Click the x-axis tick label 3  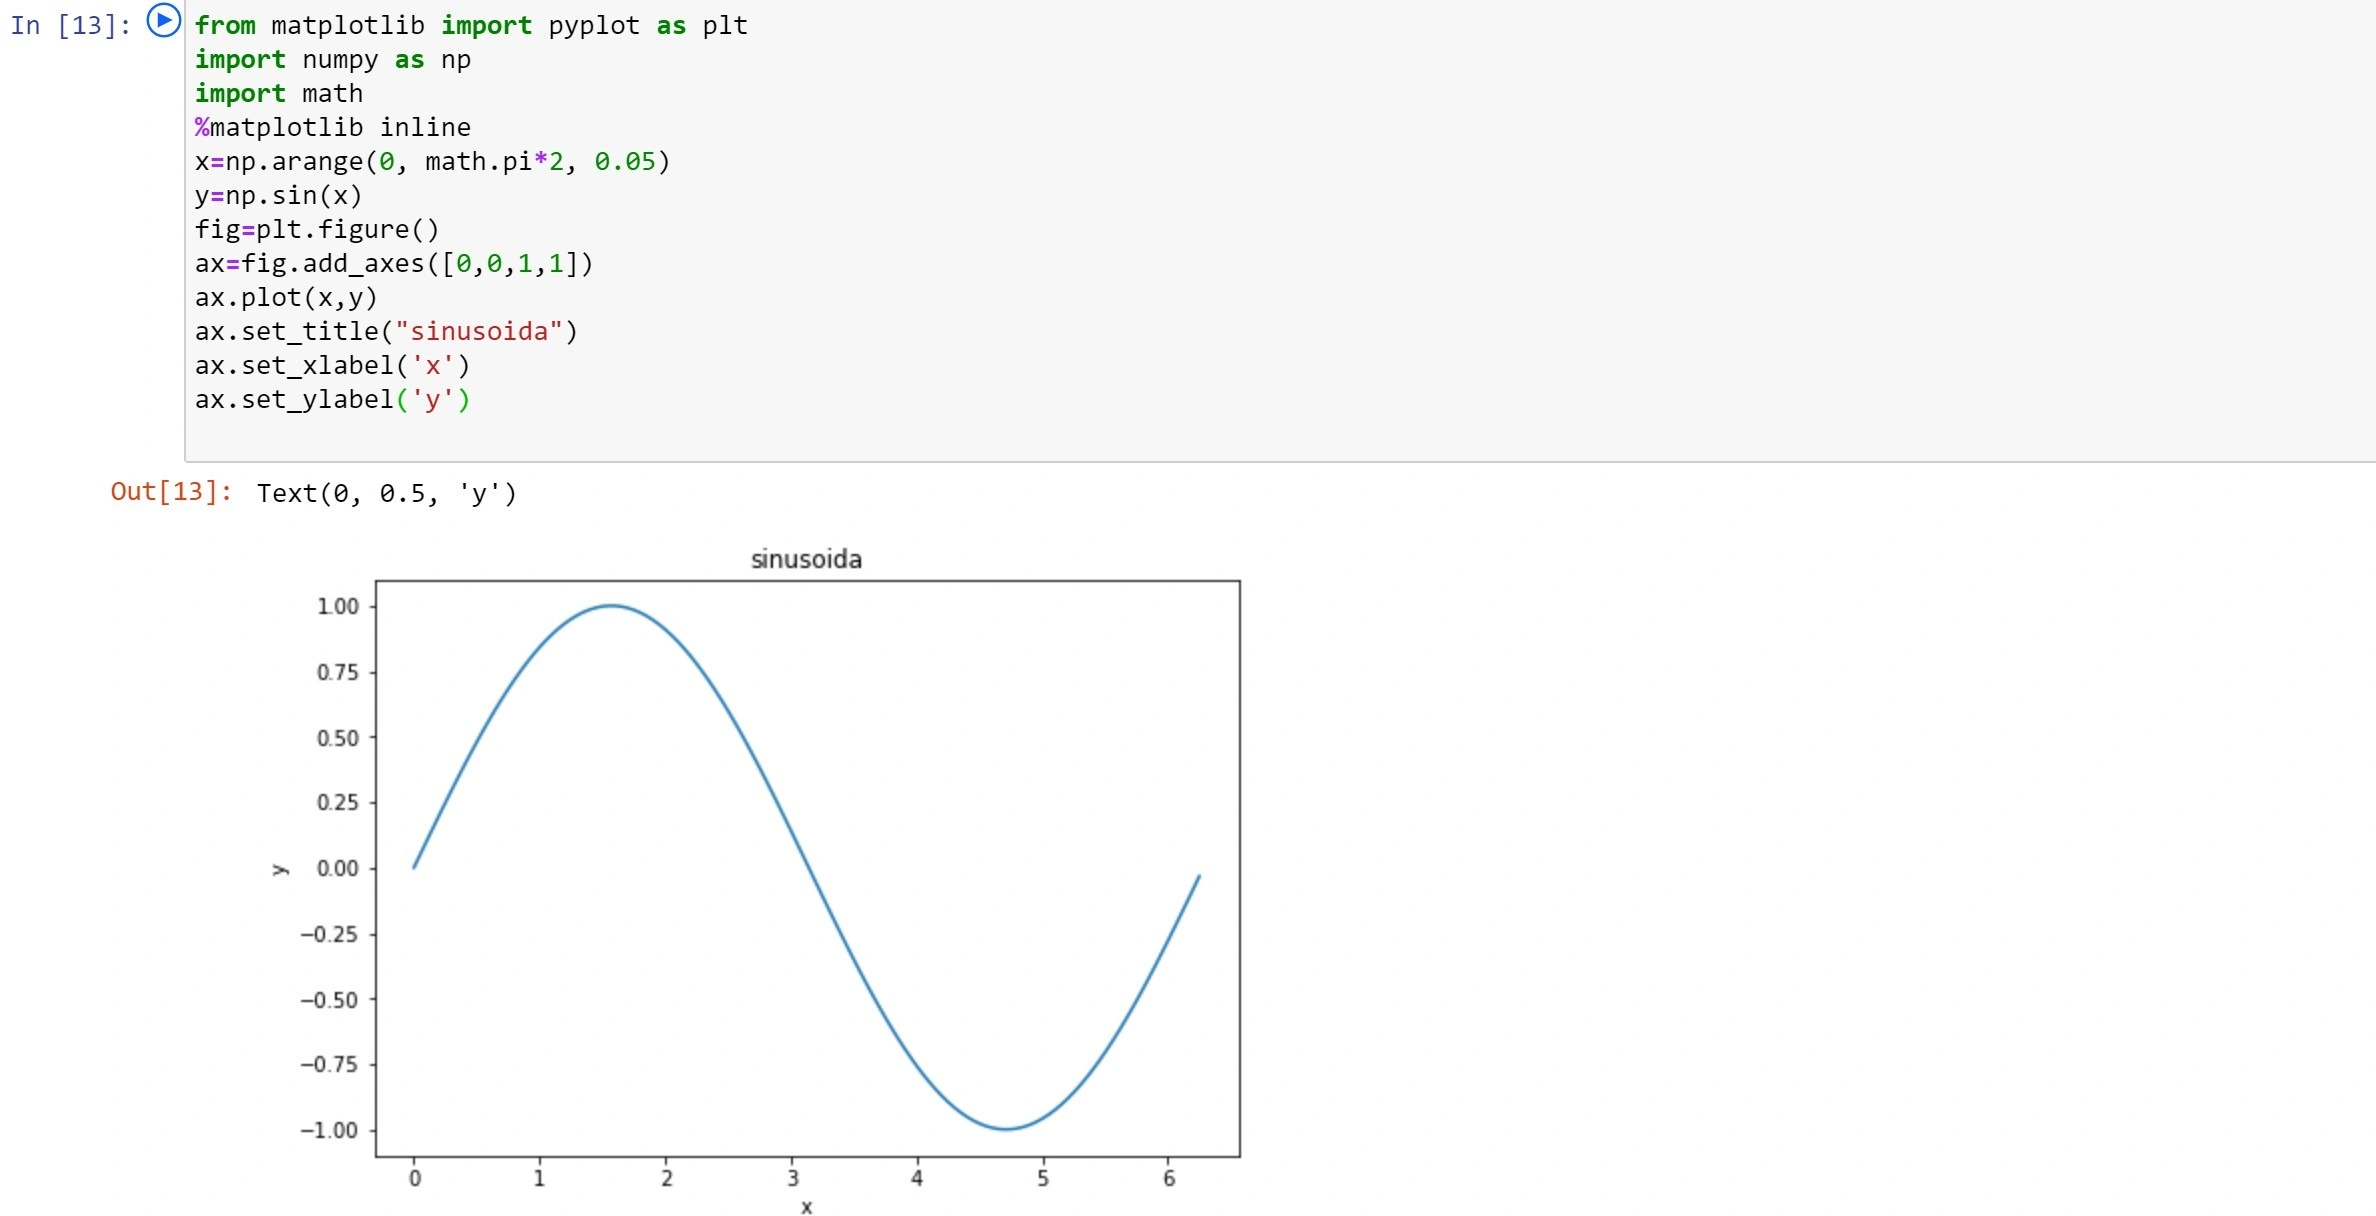pos(792,1178)
